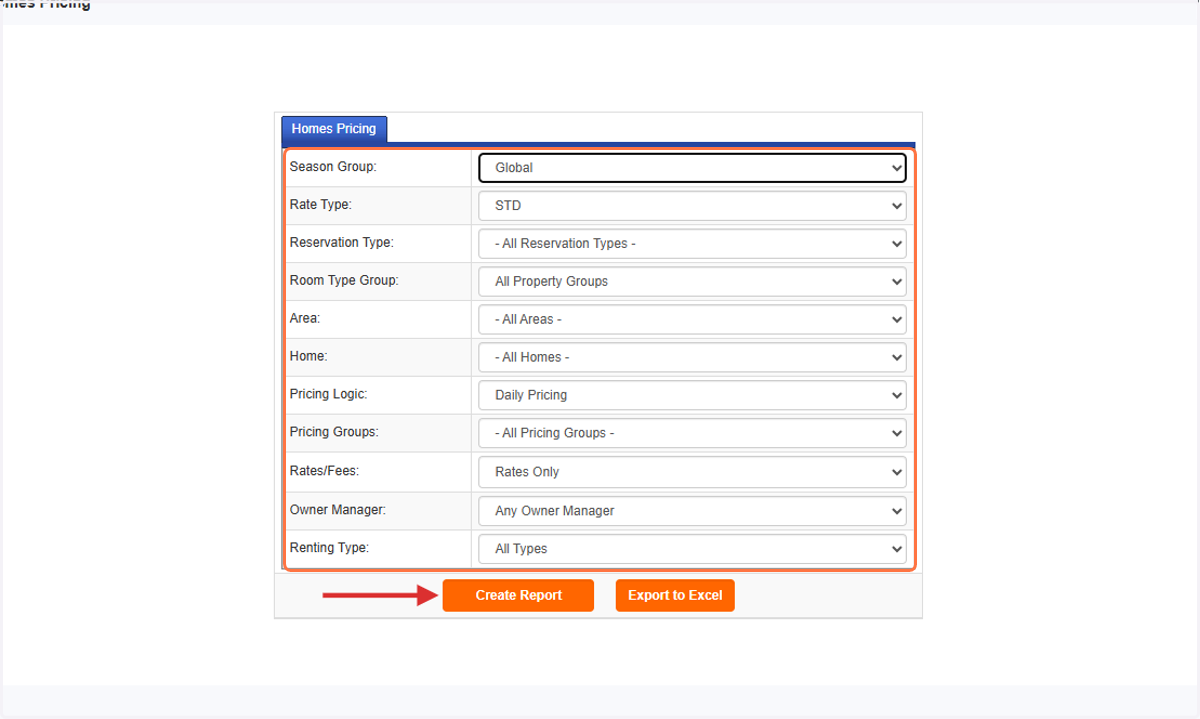Screen dimensions: 1200x719
Task: Expand the Reservation Type dropdown
Action: click(x=693, y=244)
